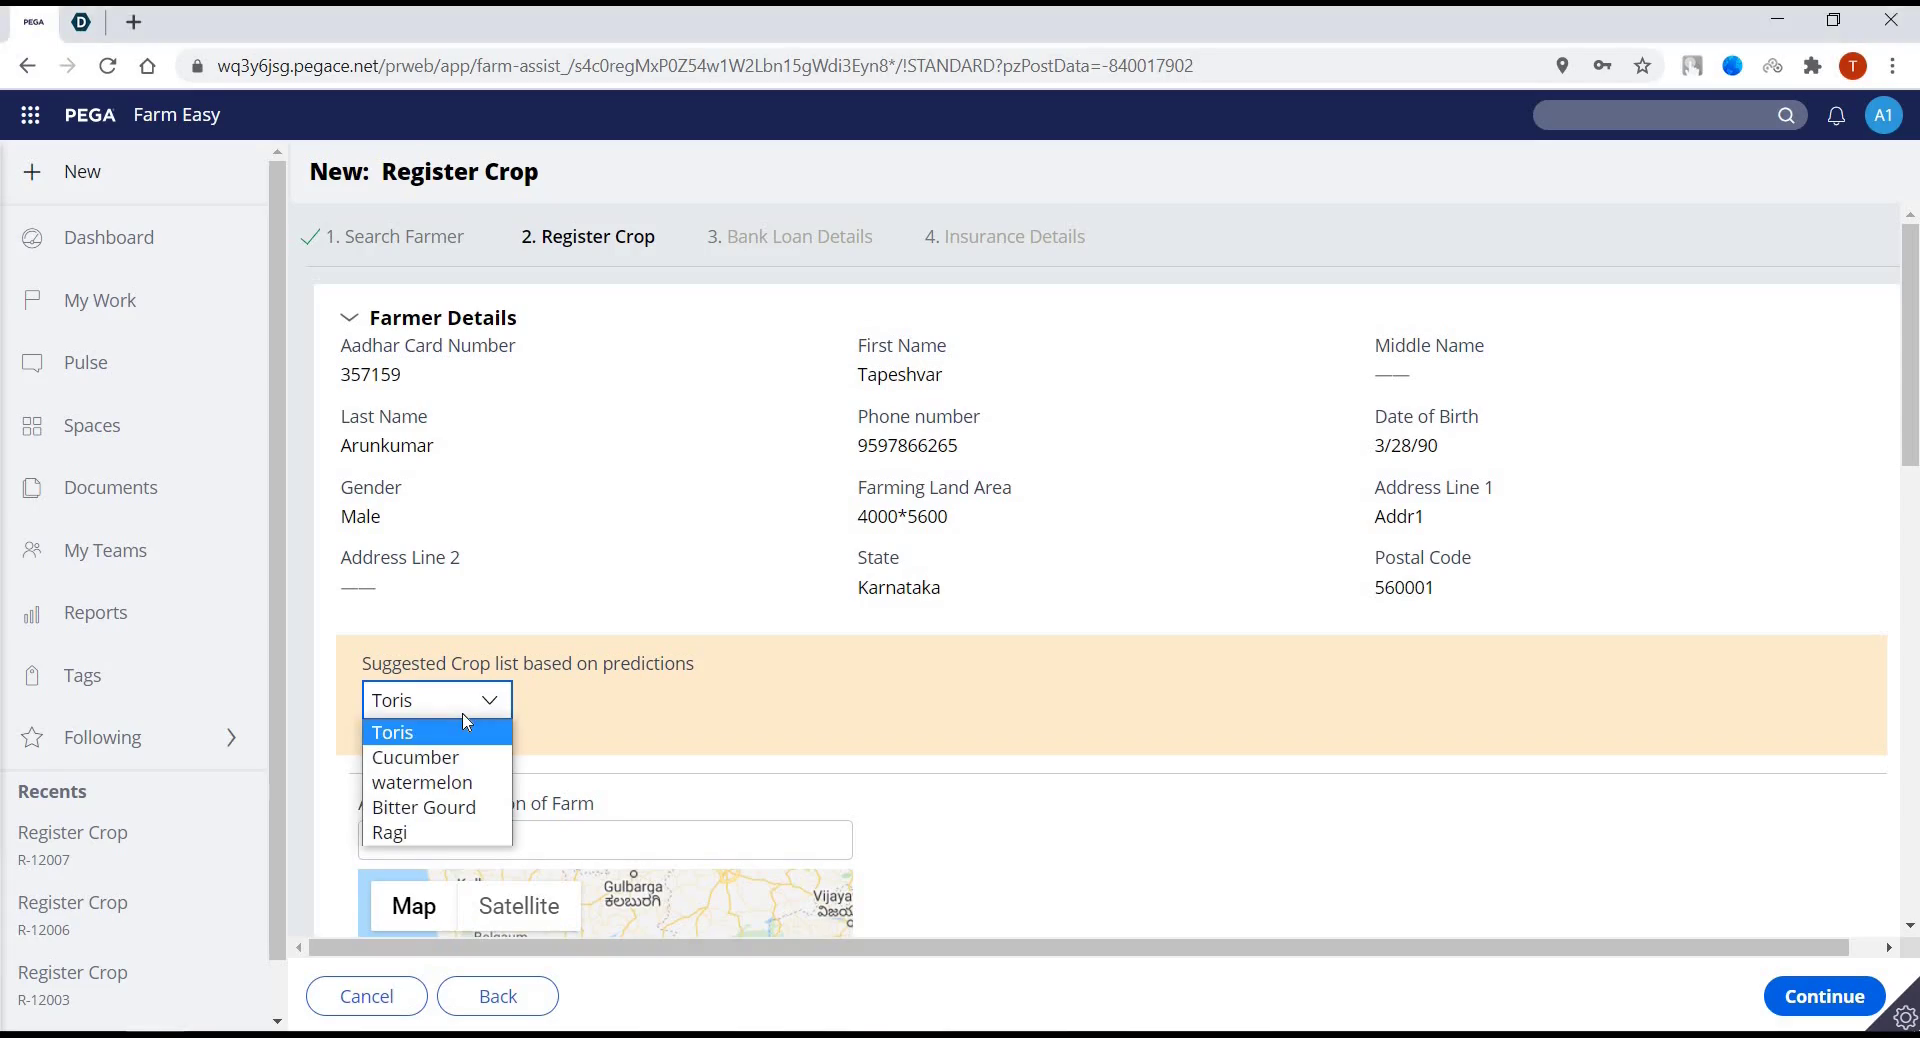
Task: Click the location pin icon in address bar
Action: (1562, 66)
